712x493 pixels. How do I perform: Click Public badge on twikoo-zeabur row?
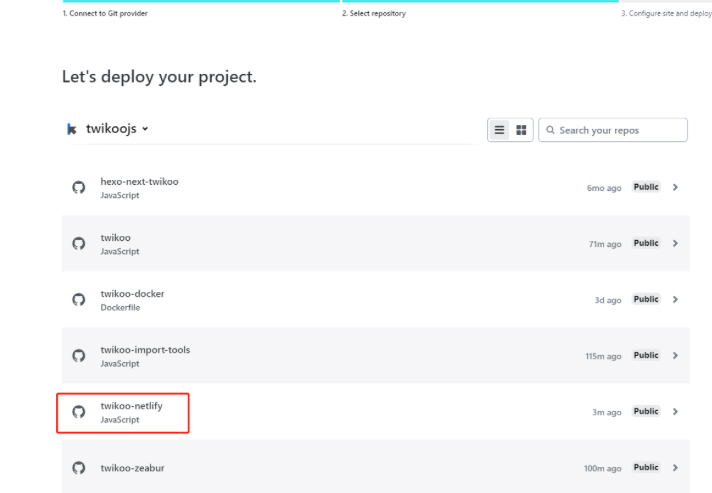pos(646,468)
